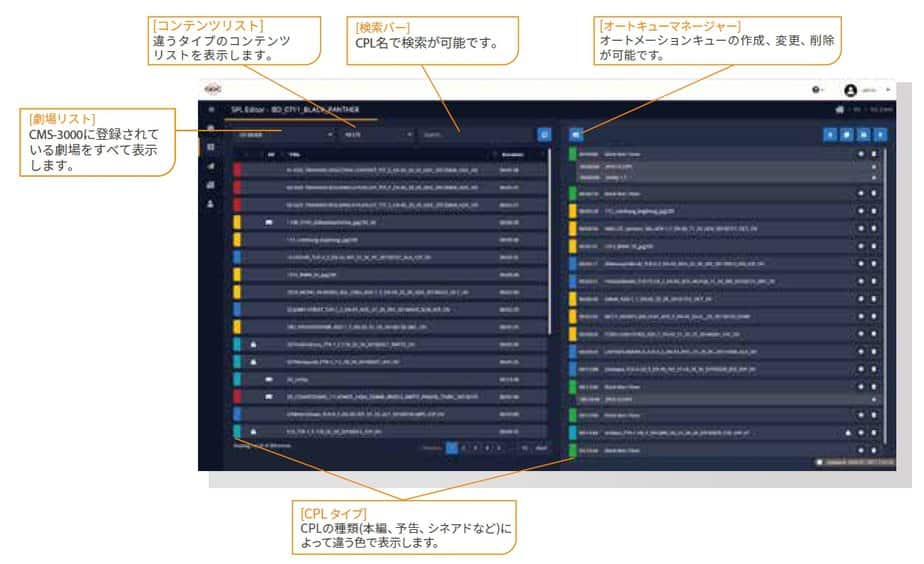Select the third red content row at top
924x564 pixels.
[390, 205]
